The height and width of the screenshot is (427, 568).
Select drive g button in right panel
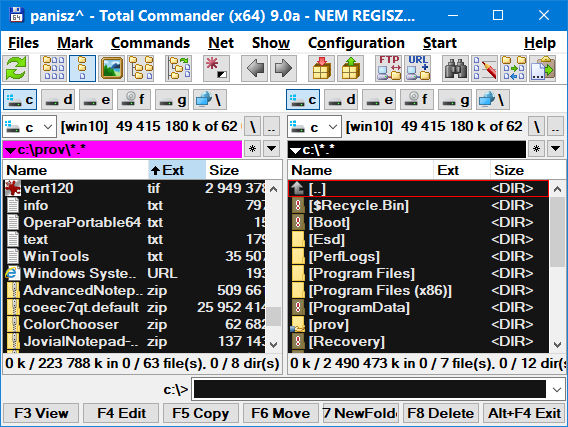(455, 100)
